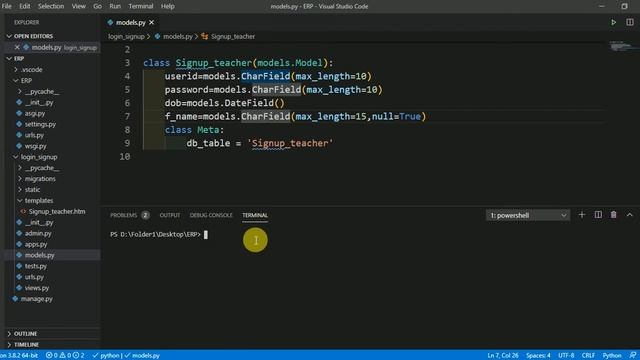Click 'Signup_teacher' string on line 9
Image resolution: width=640 pixels, height=360 pixels.
click(x=290, y=143)
